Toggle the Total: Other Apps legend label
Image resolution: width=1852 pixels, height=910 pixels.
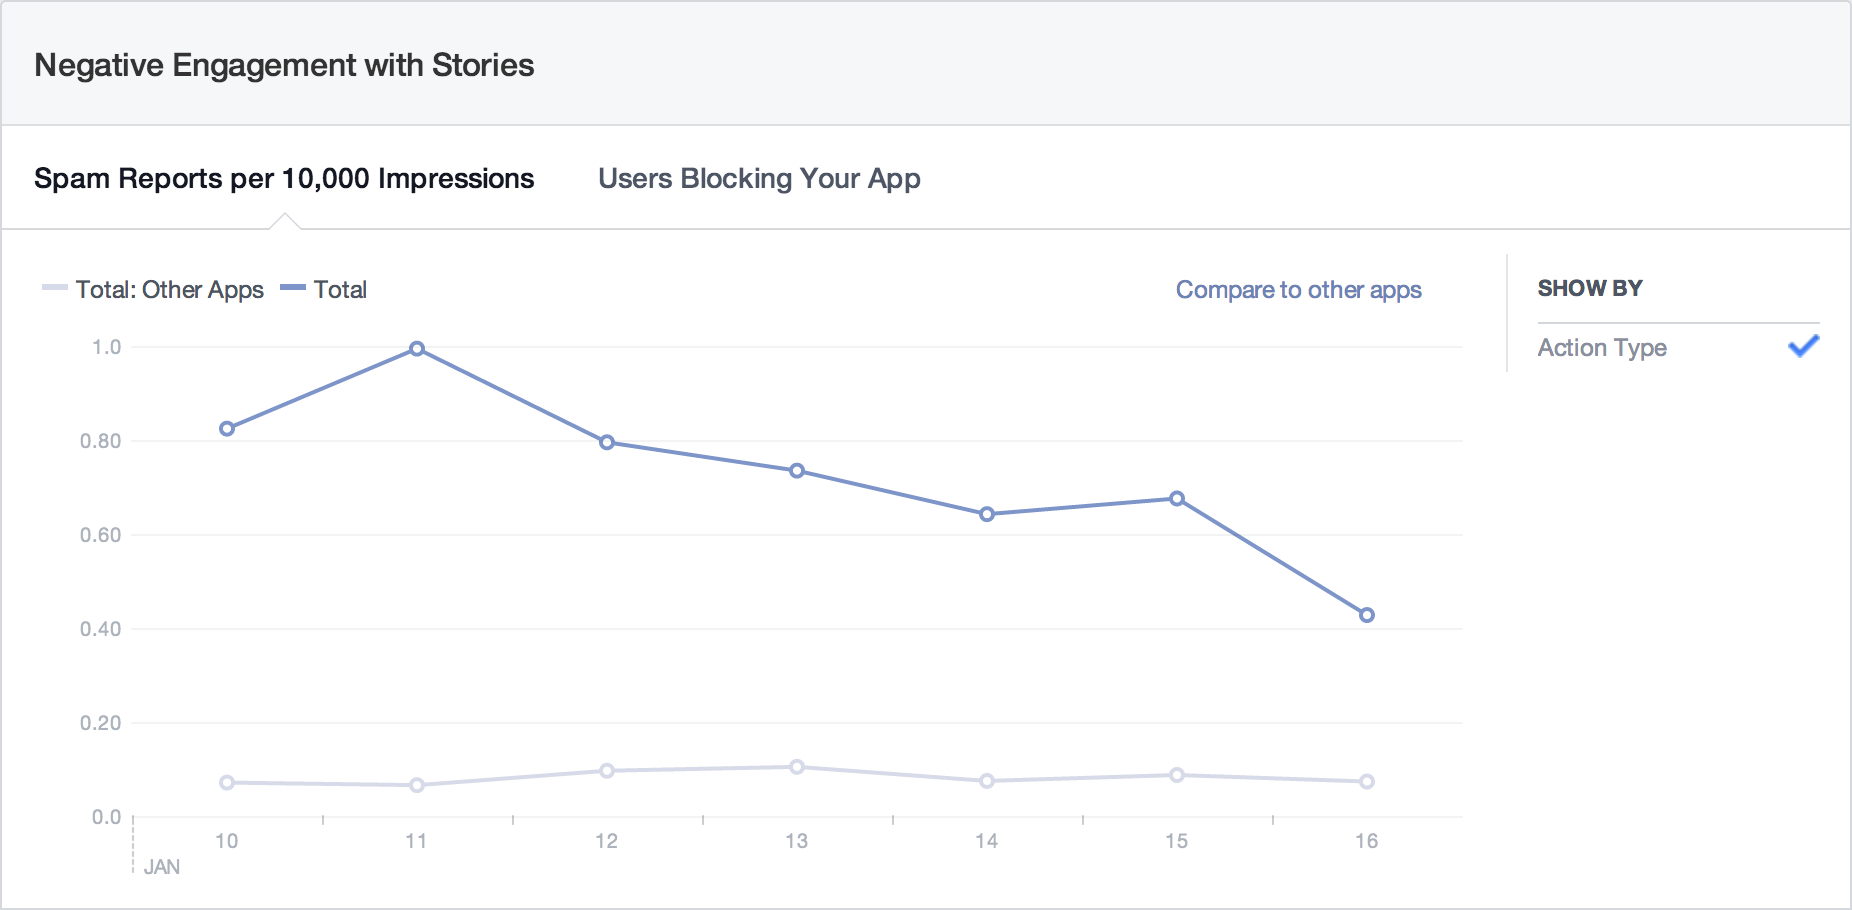[170, 290]
